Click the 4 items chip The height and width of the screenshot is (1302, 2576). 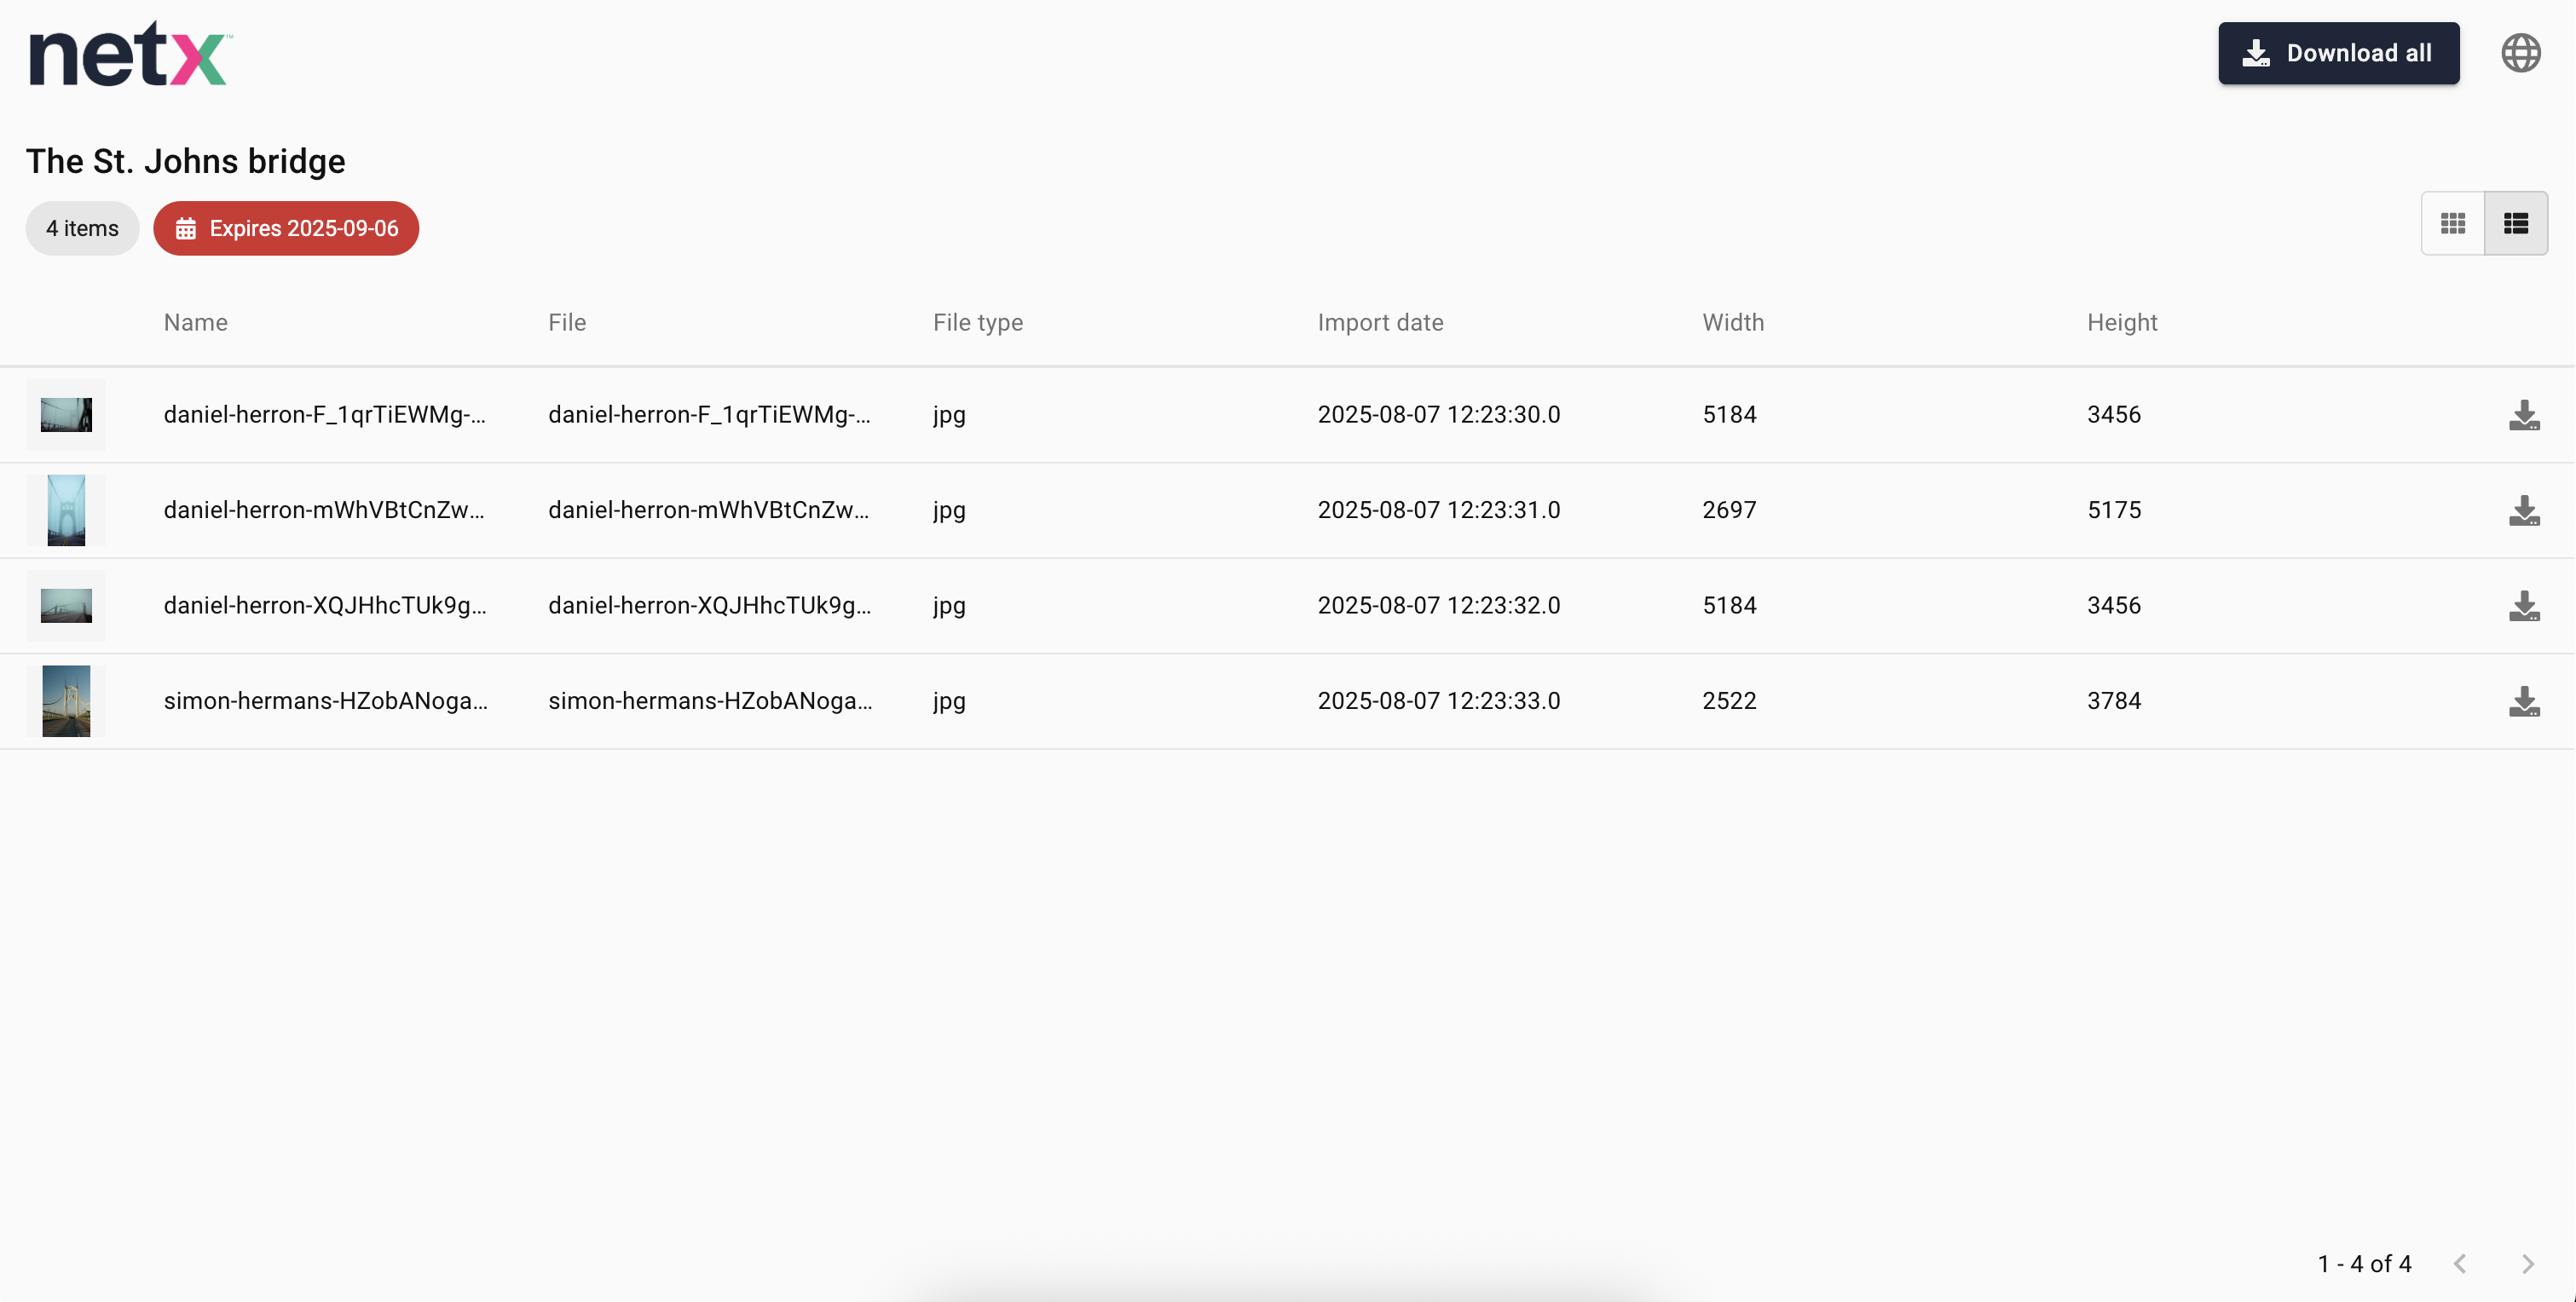pyautogui.click(x=82, y=229)
